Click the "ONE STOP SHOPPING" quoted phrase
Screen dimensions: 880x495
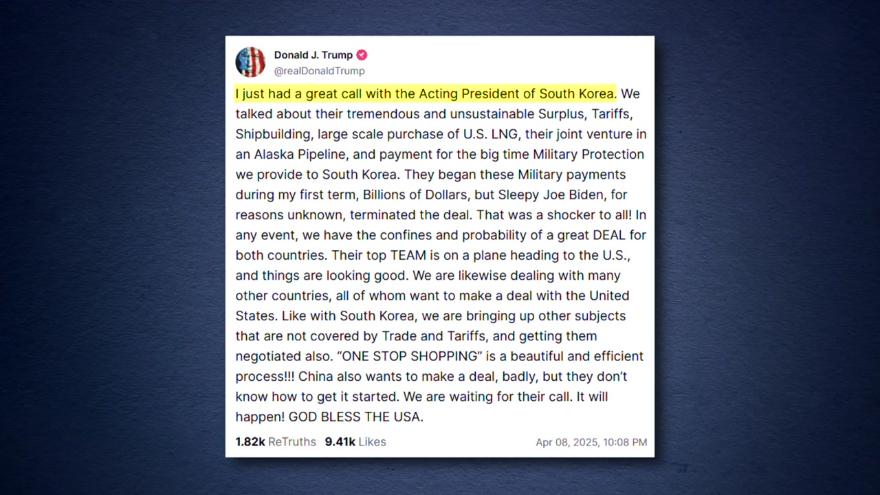(410, 356)
